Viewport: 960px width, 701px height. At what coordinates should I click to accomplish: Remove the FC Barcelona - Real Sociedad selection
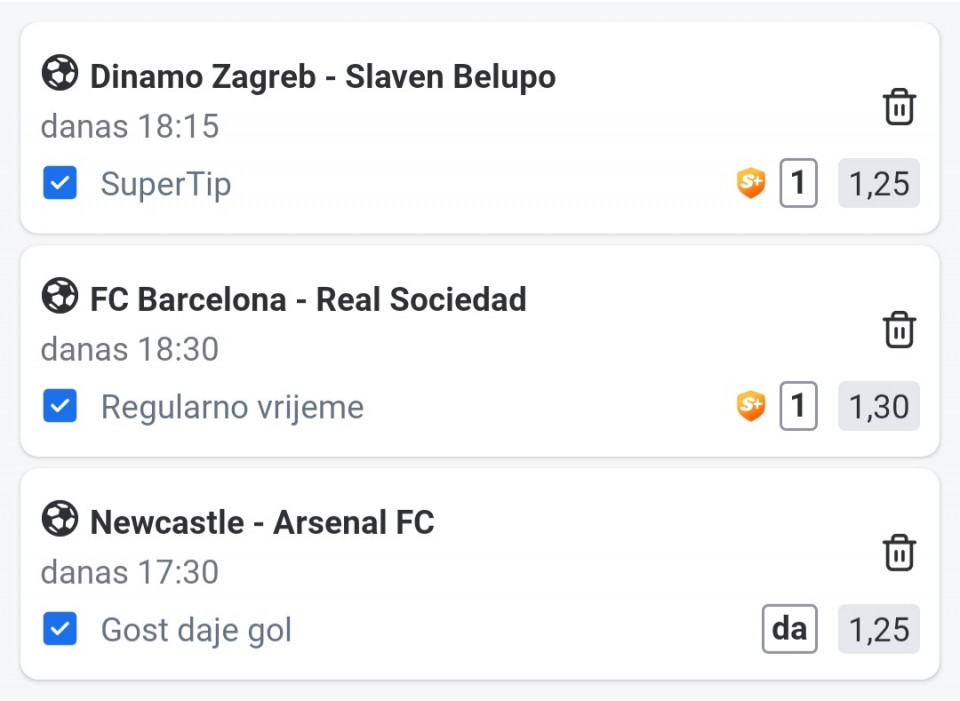[x=899, y=330]
